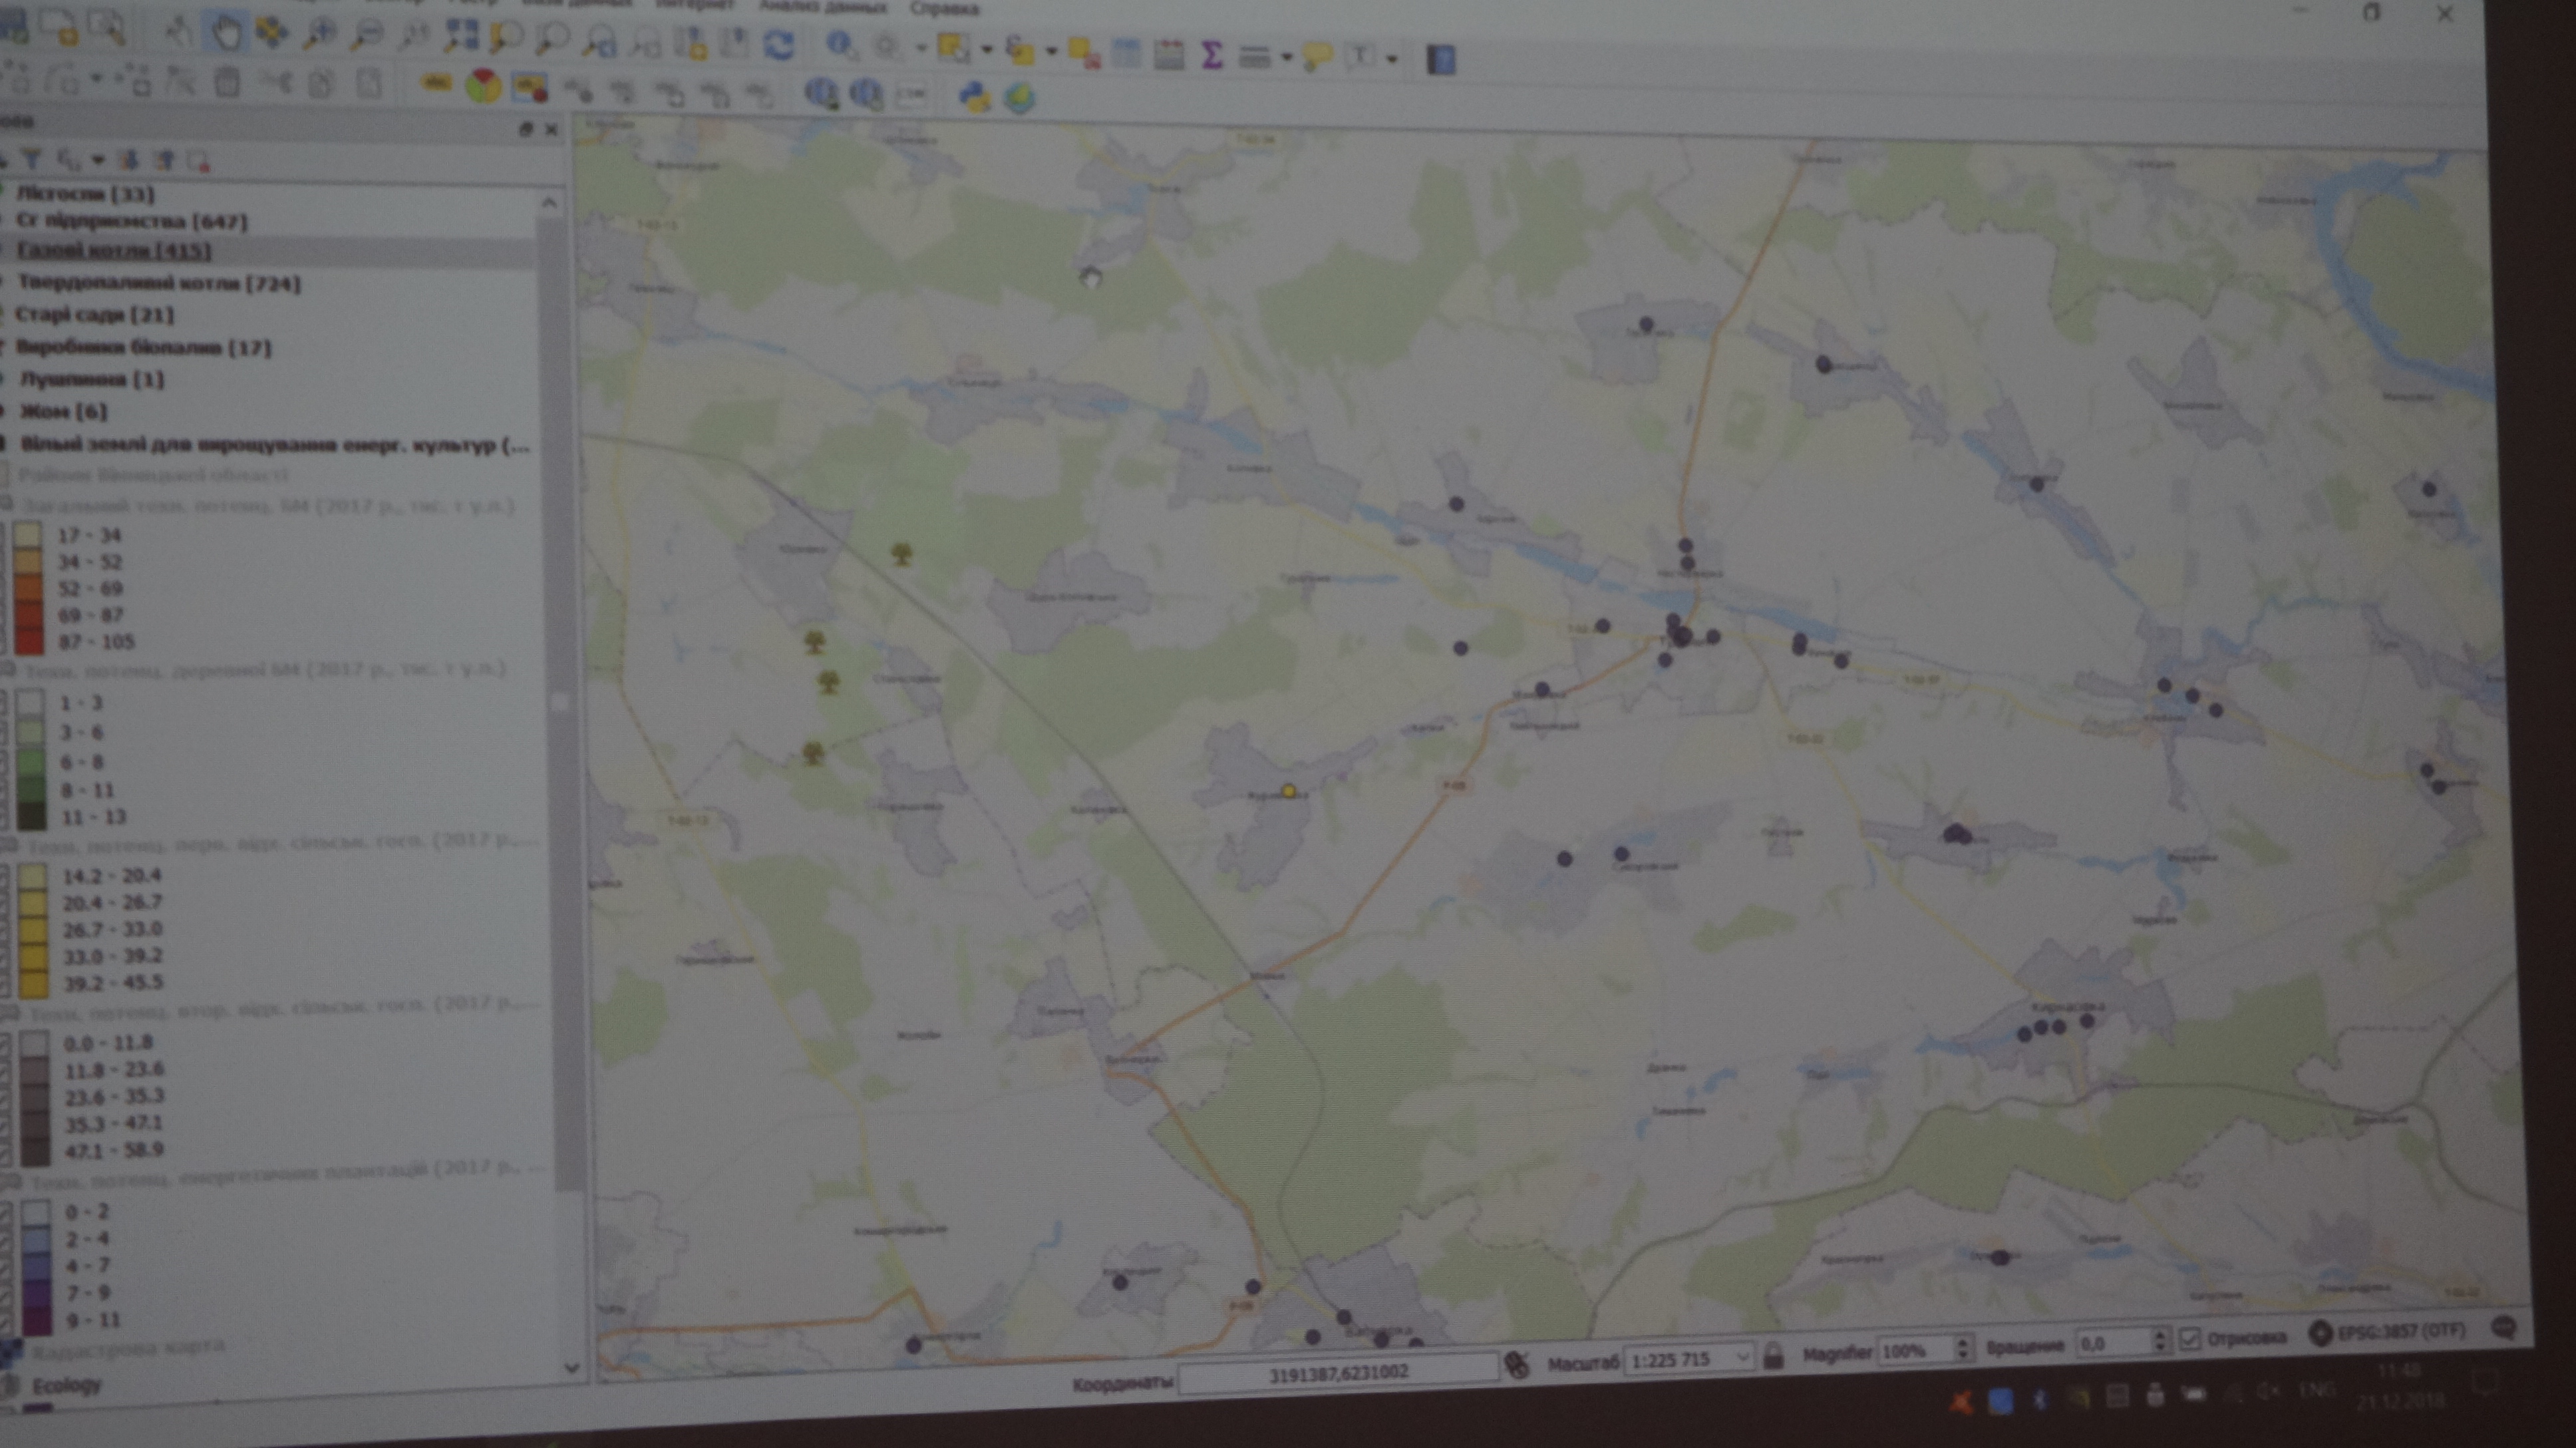Click the toggle mouse extents icon beside coordinates
Screen dimensions: 2576x1448
point(1517,1364)
